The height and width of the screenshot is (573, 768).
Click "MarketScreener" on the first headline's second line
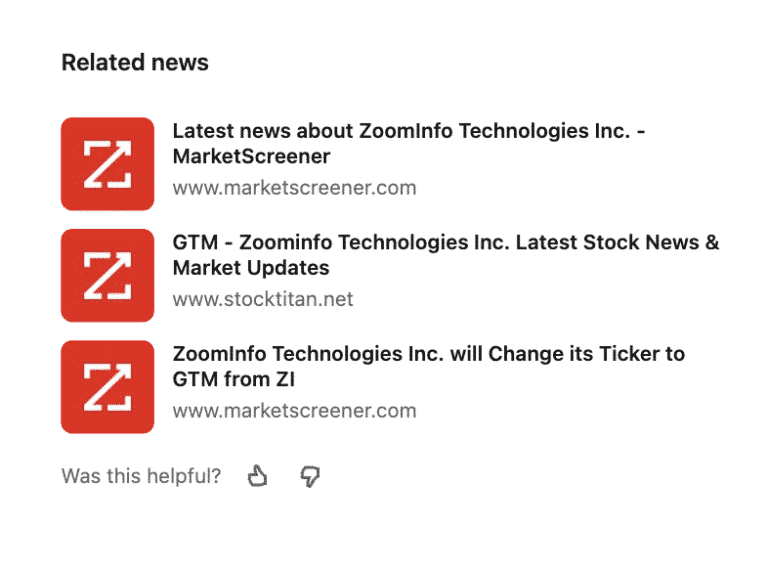pyautogui.click(x=251, y=157)
